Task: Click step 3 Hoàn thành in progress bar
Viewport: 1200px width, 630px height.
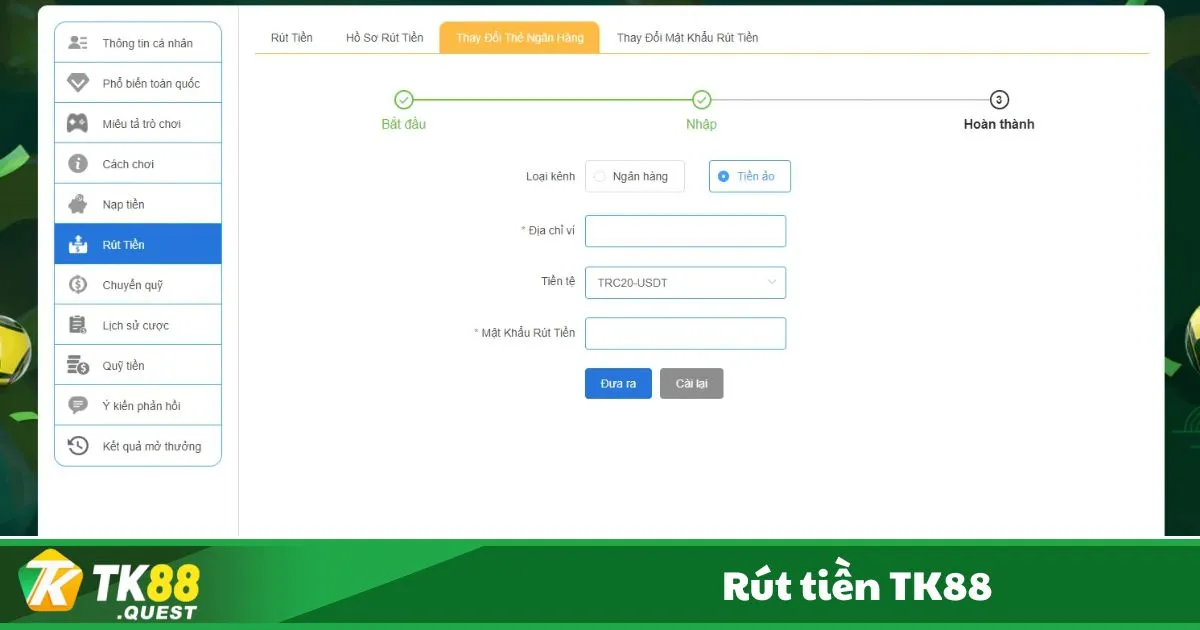Action: tap(998, 100)
